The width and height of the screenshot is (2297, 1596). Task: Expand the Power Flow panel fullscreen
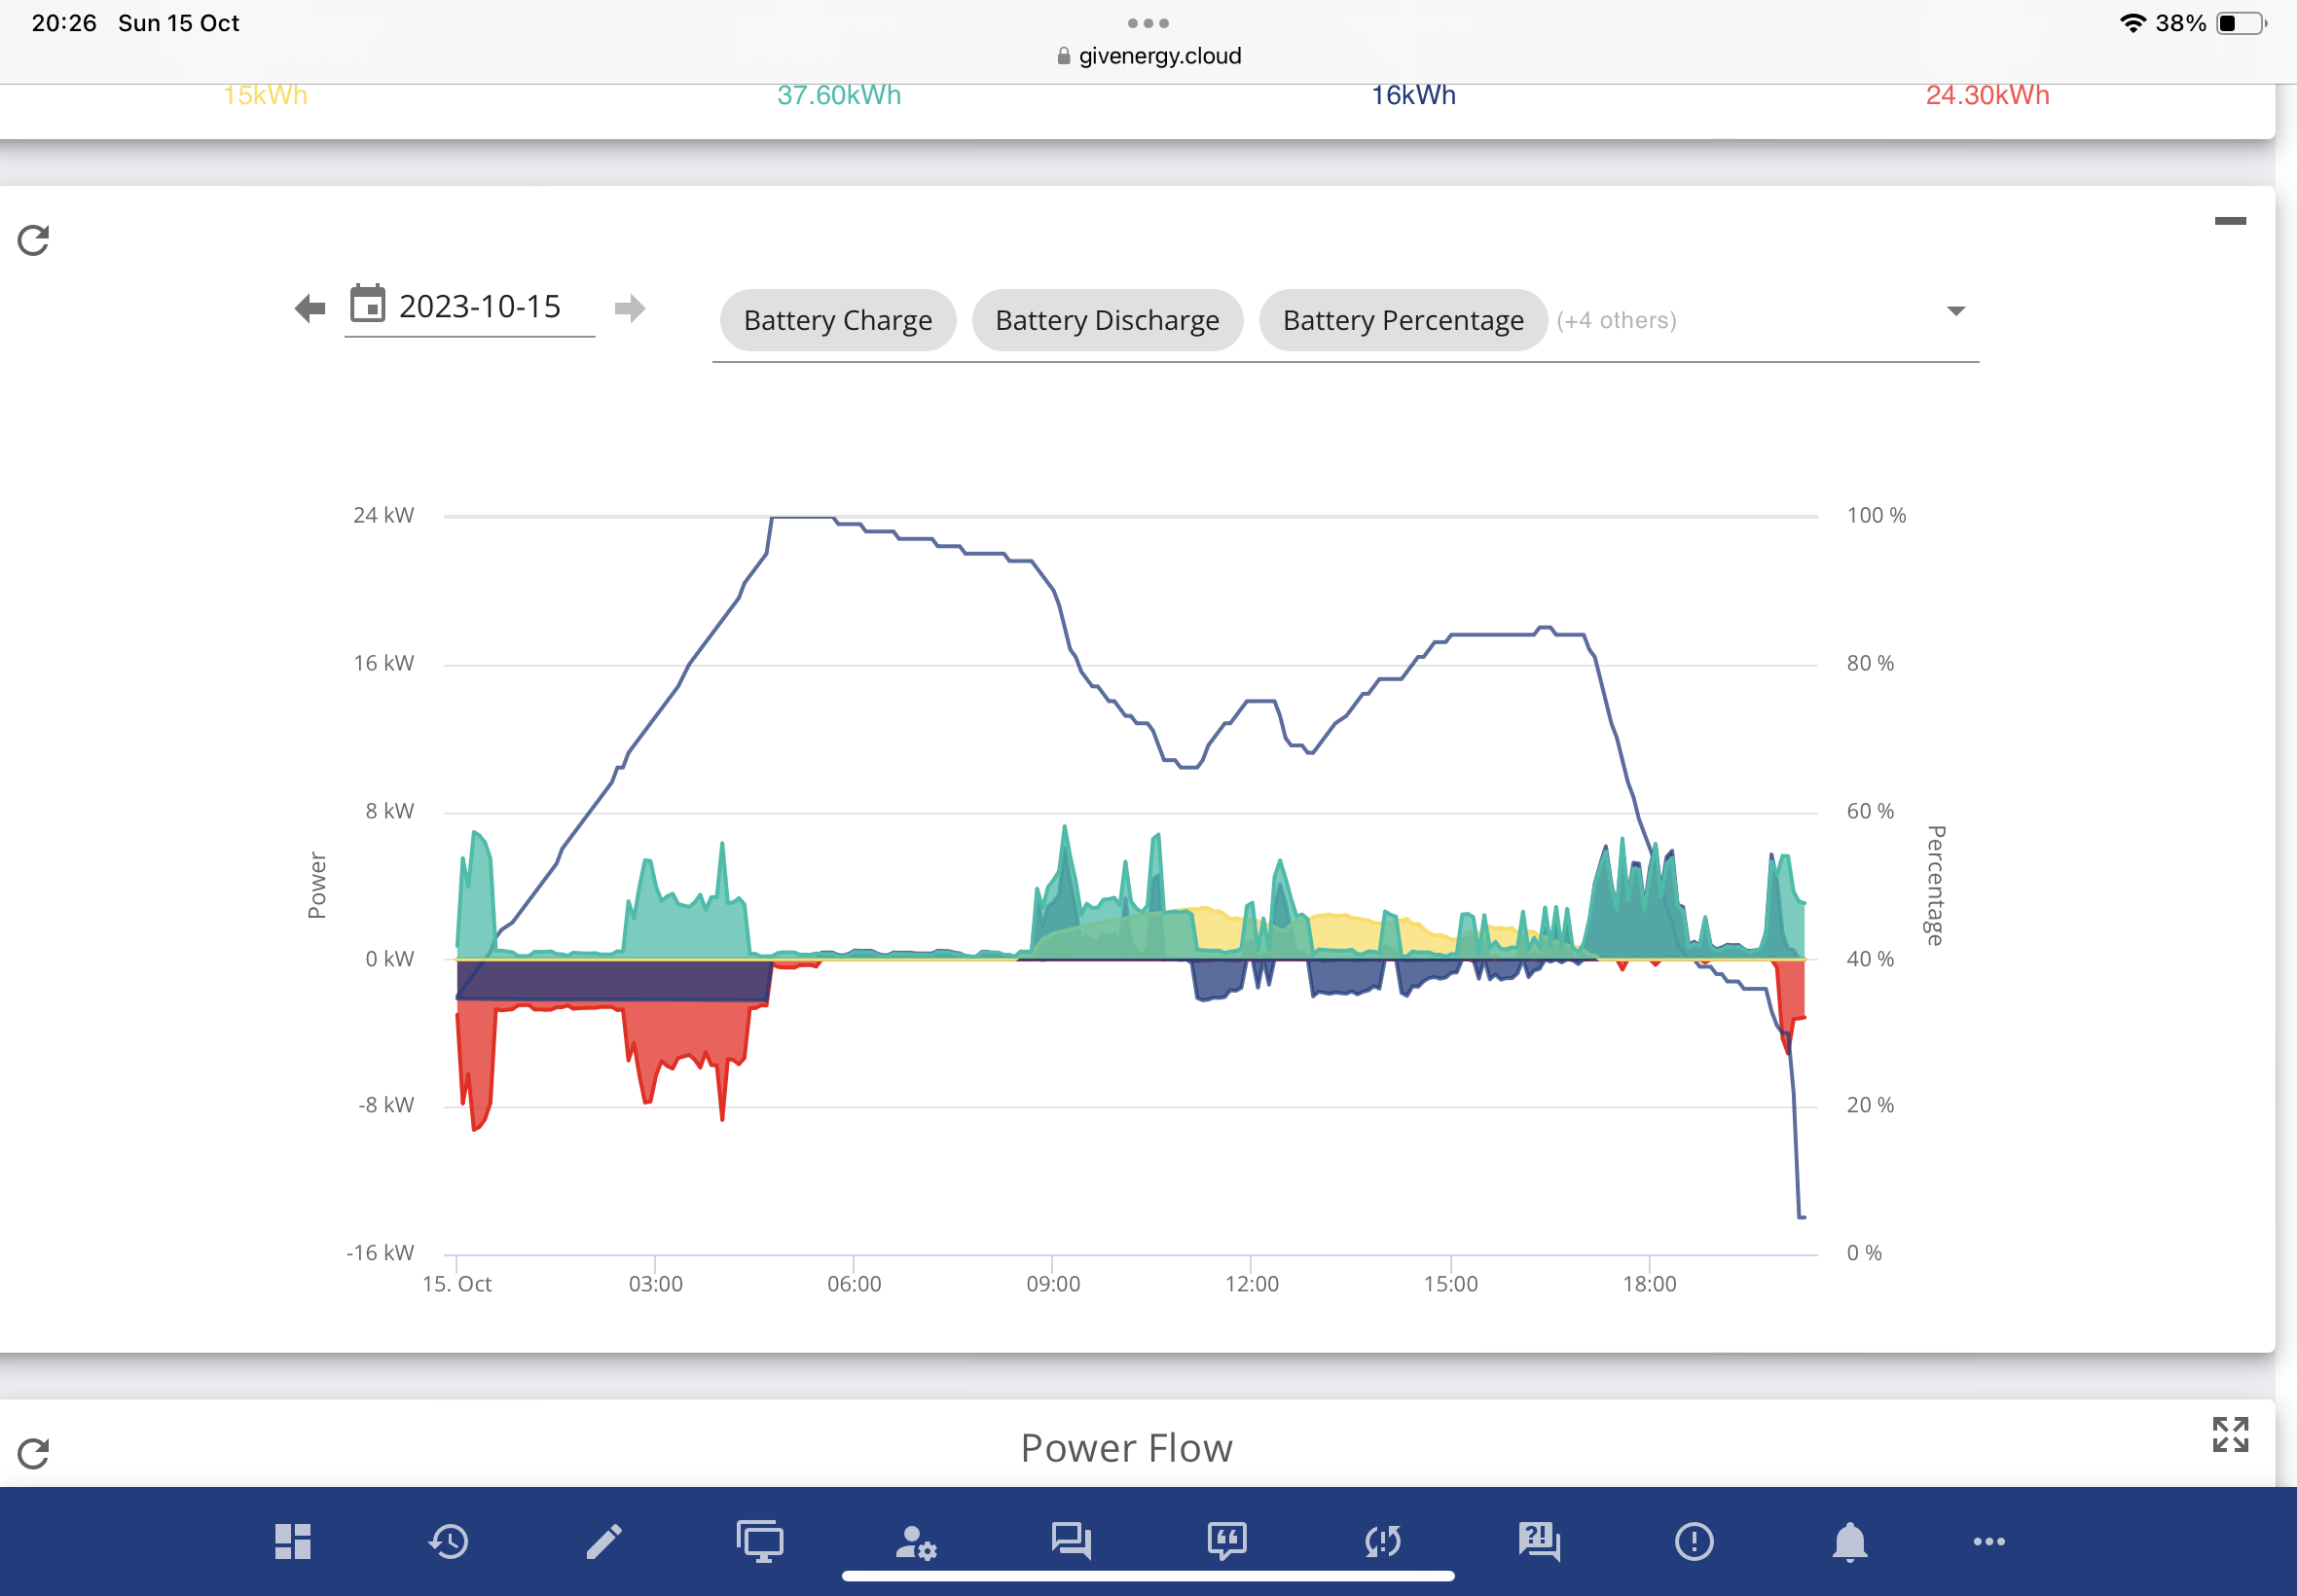tap(2229, 1434)
